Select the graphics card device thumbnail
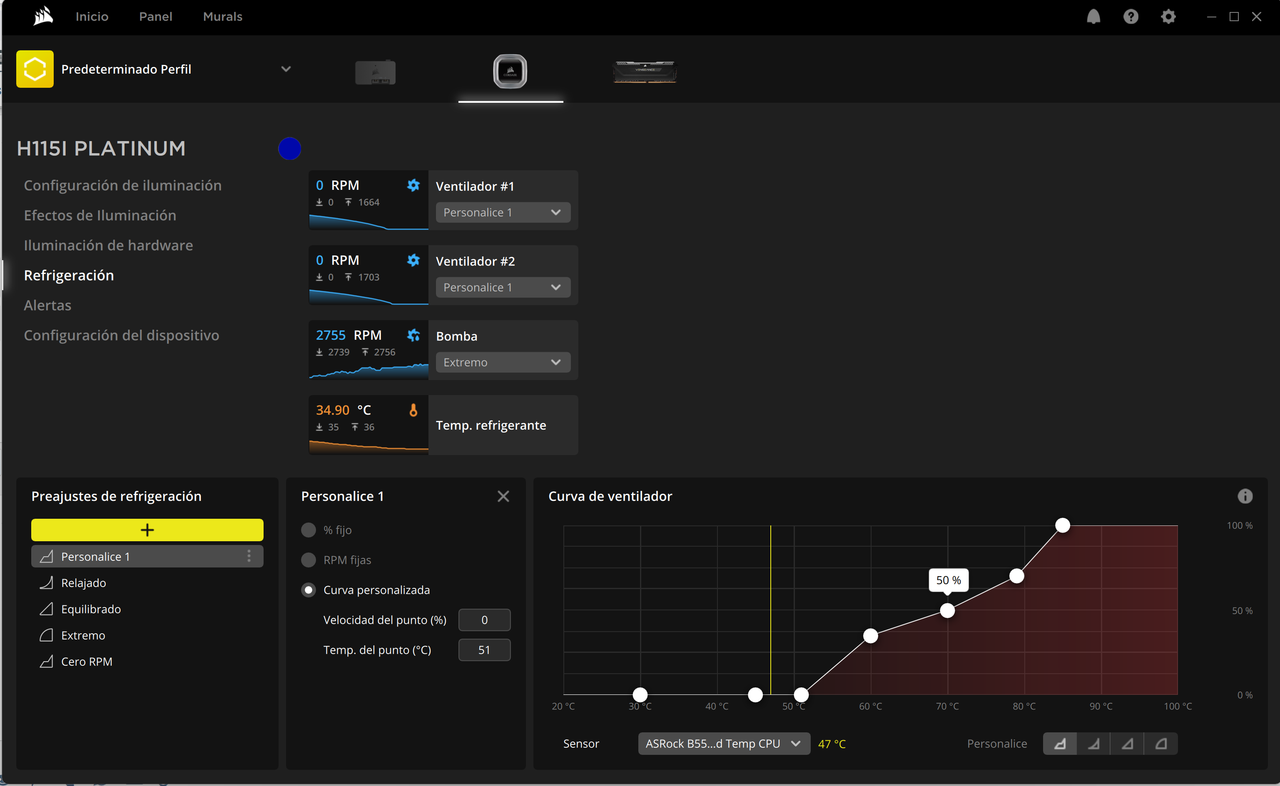This screenshot has width=1280, height=786. tap(375, 72)
